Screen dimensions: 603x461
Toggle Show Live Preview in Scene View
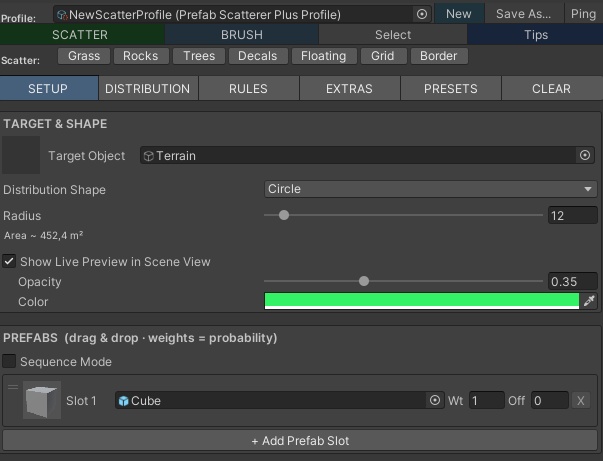[9, 261]
